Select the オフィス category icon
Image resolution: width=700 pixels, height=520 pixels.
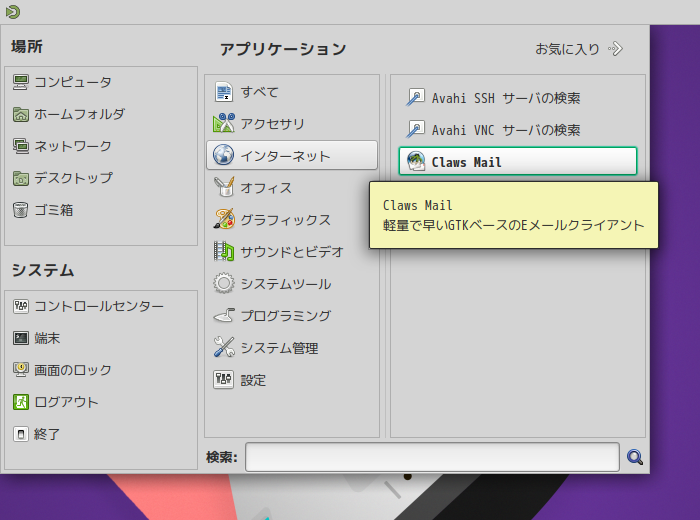pos(224,187)
